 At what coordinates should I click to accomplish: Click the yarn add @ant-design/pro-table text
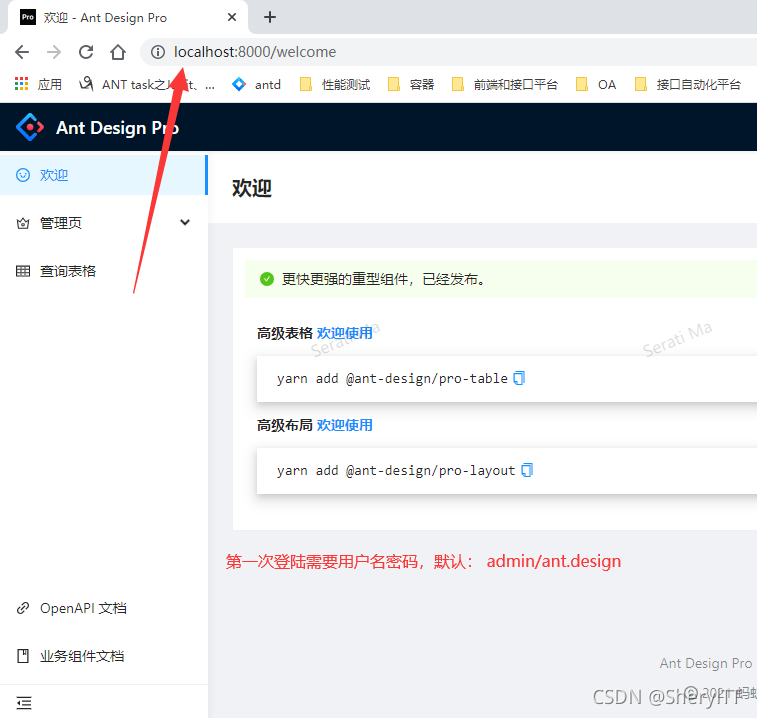392,379
